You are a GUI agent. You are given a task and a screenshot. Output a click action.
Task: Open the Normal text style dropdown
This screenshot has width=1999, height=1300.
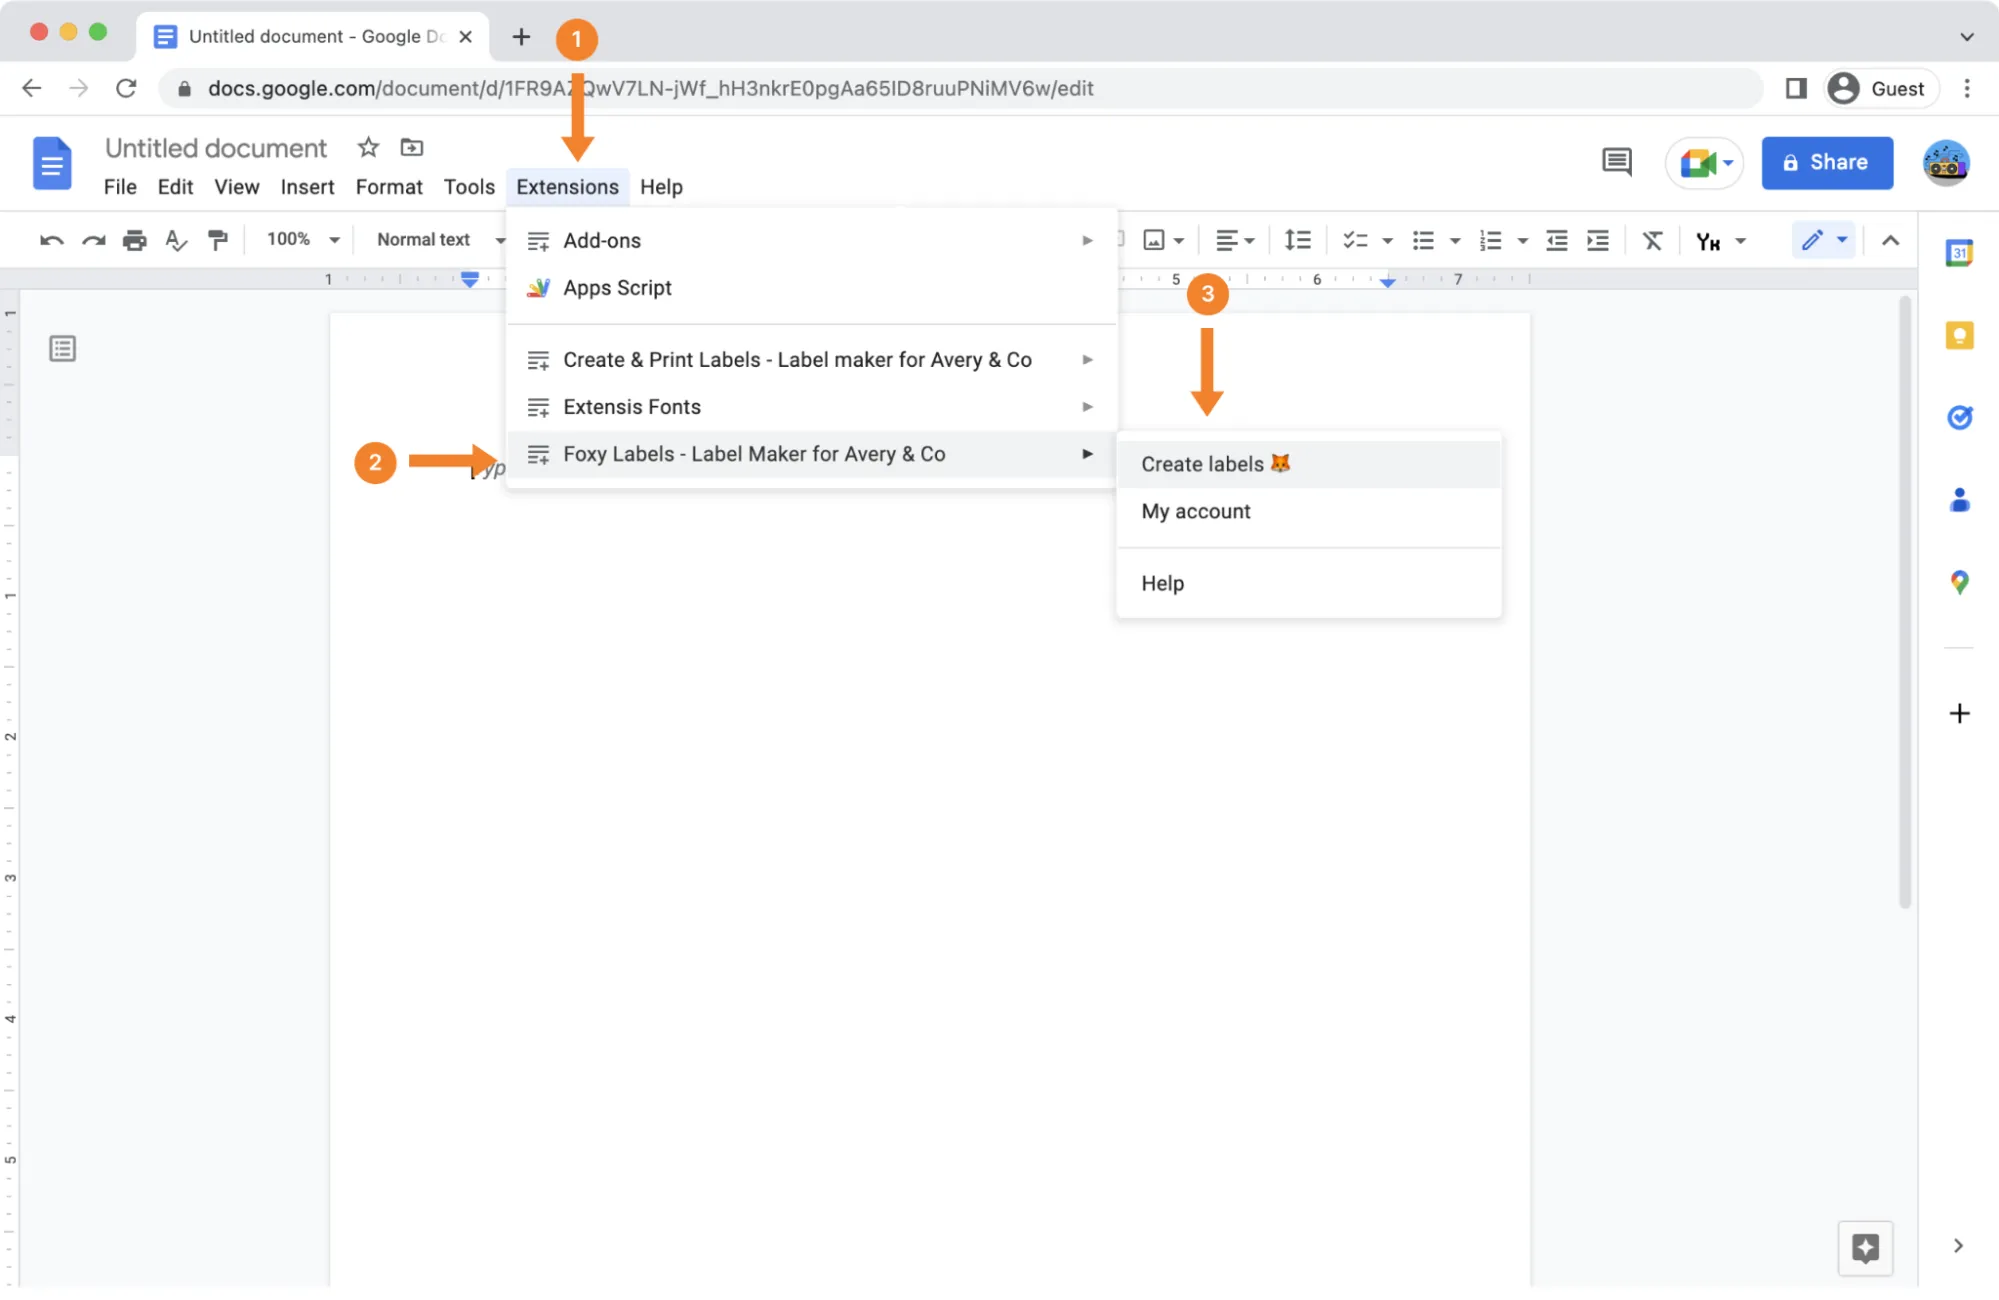tap(441, 240)
